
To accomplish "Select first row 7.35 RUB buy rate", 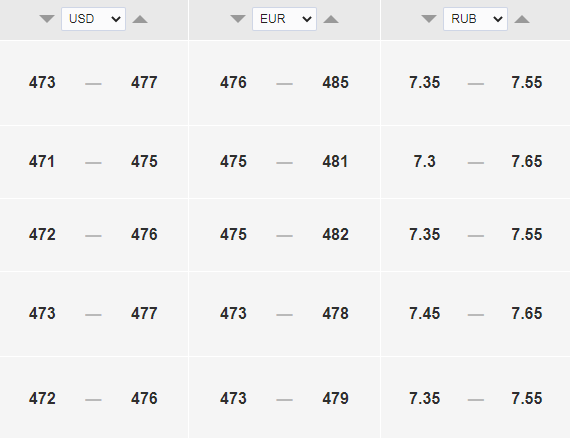I will (x=425, y=83).
